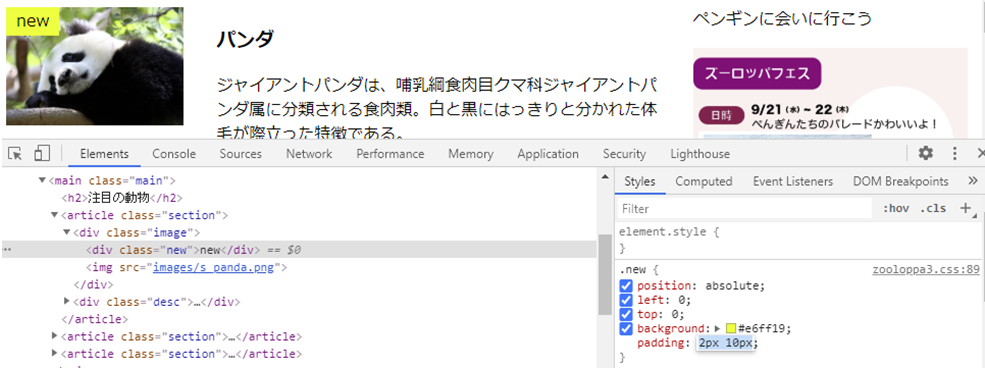
Task: Toggle the .cls class editor button
Action: (x=933, y=208)
